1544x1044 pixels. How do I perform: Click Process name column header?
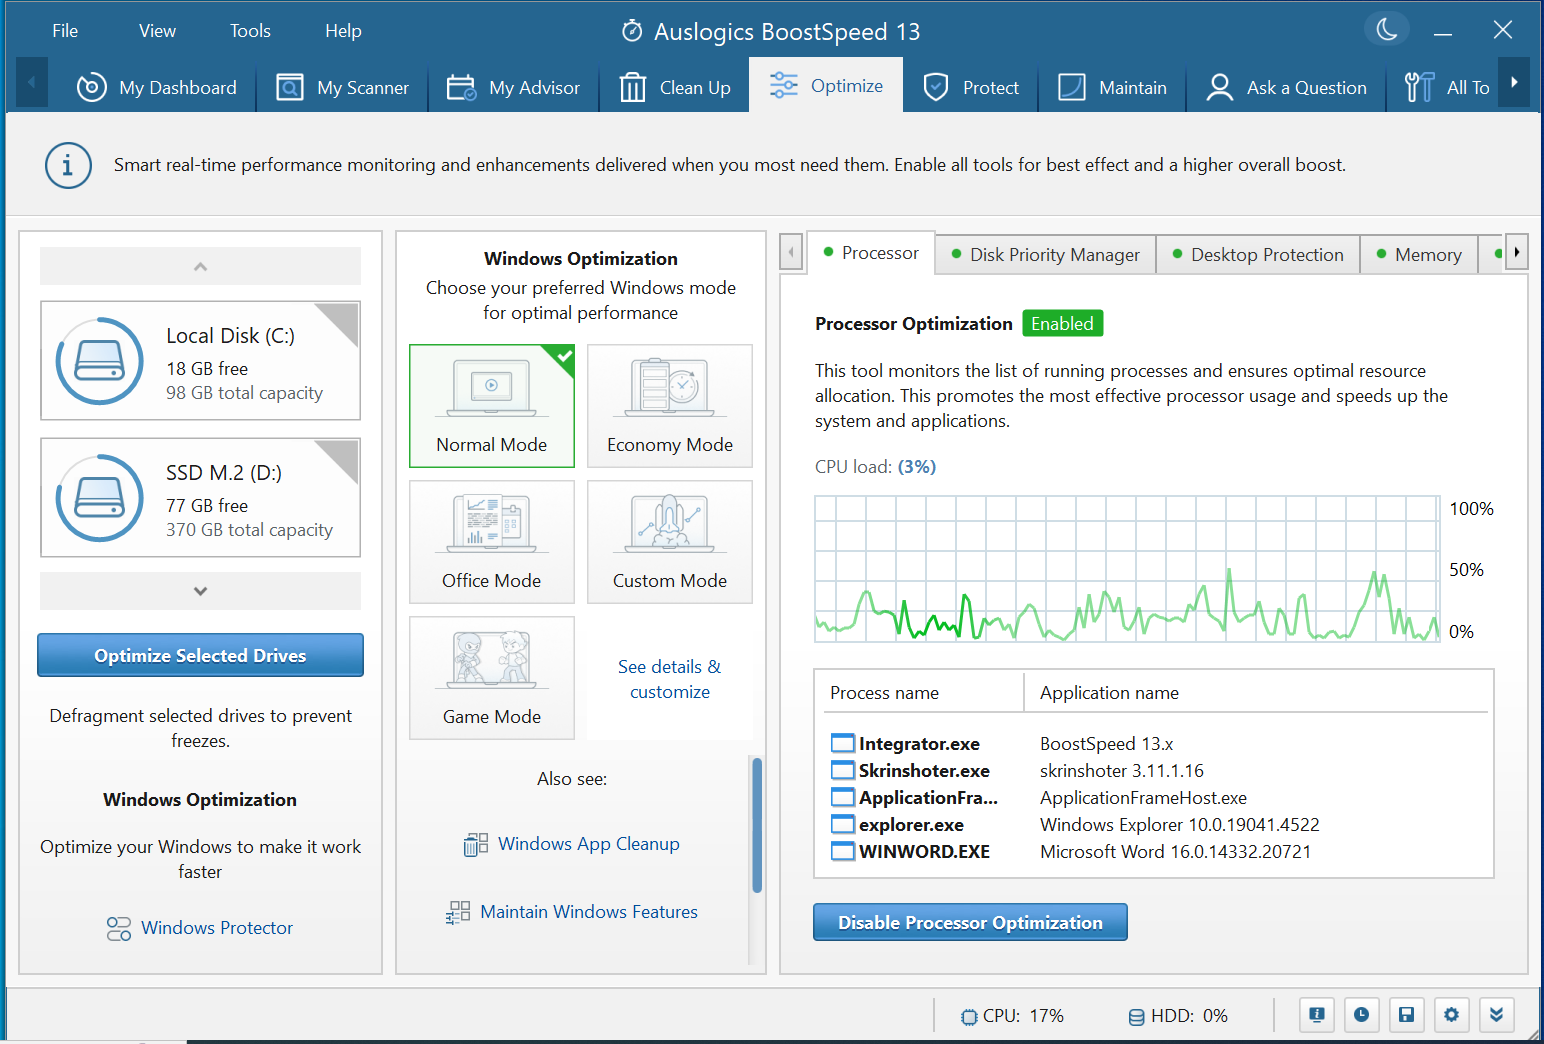click(x=924, y=693)
